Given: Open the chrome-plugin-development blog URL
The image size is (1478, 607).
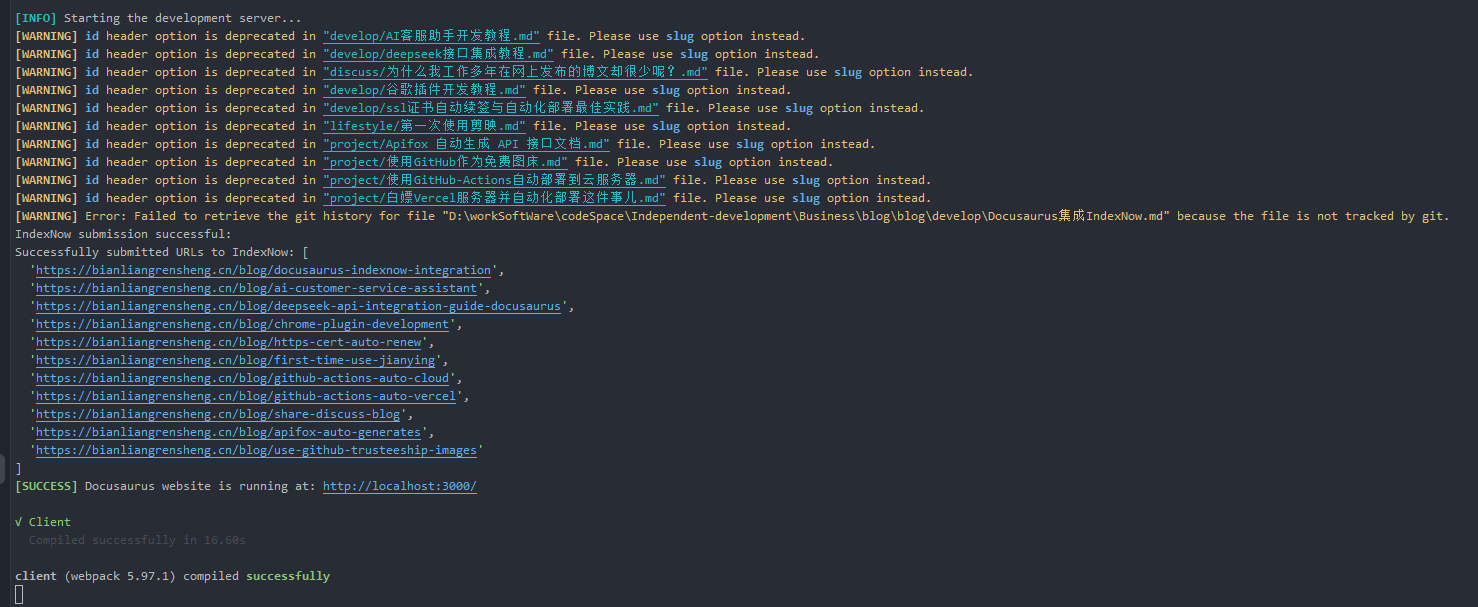Looking at the screenshot, I should 242,324.
